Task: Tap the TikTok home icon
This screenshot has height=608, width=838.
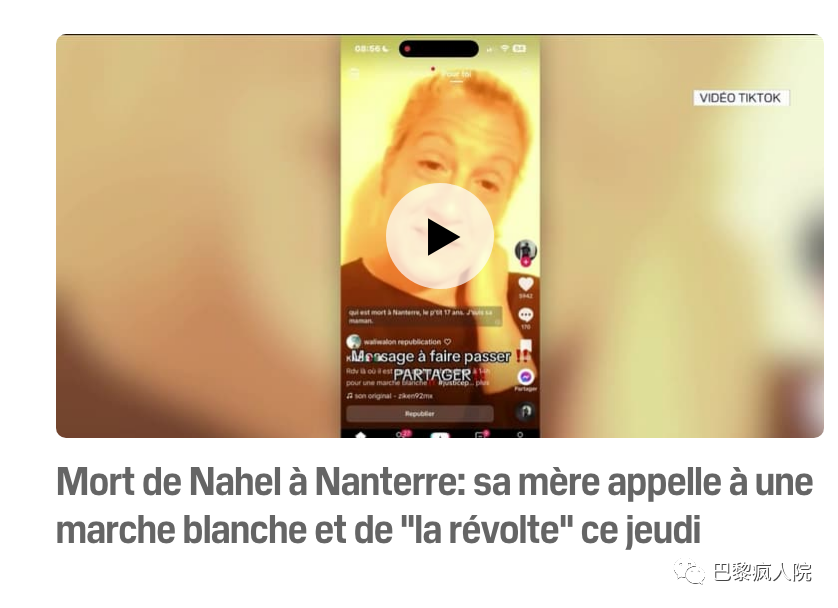Action: point(361,435)
